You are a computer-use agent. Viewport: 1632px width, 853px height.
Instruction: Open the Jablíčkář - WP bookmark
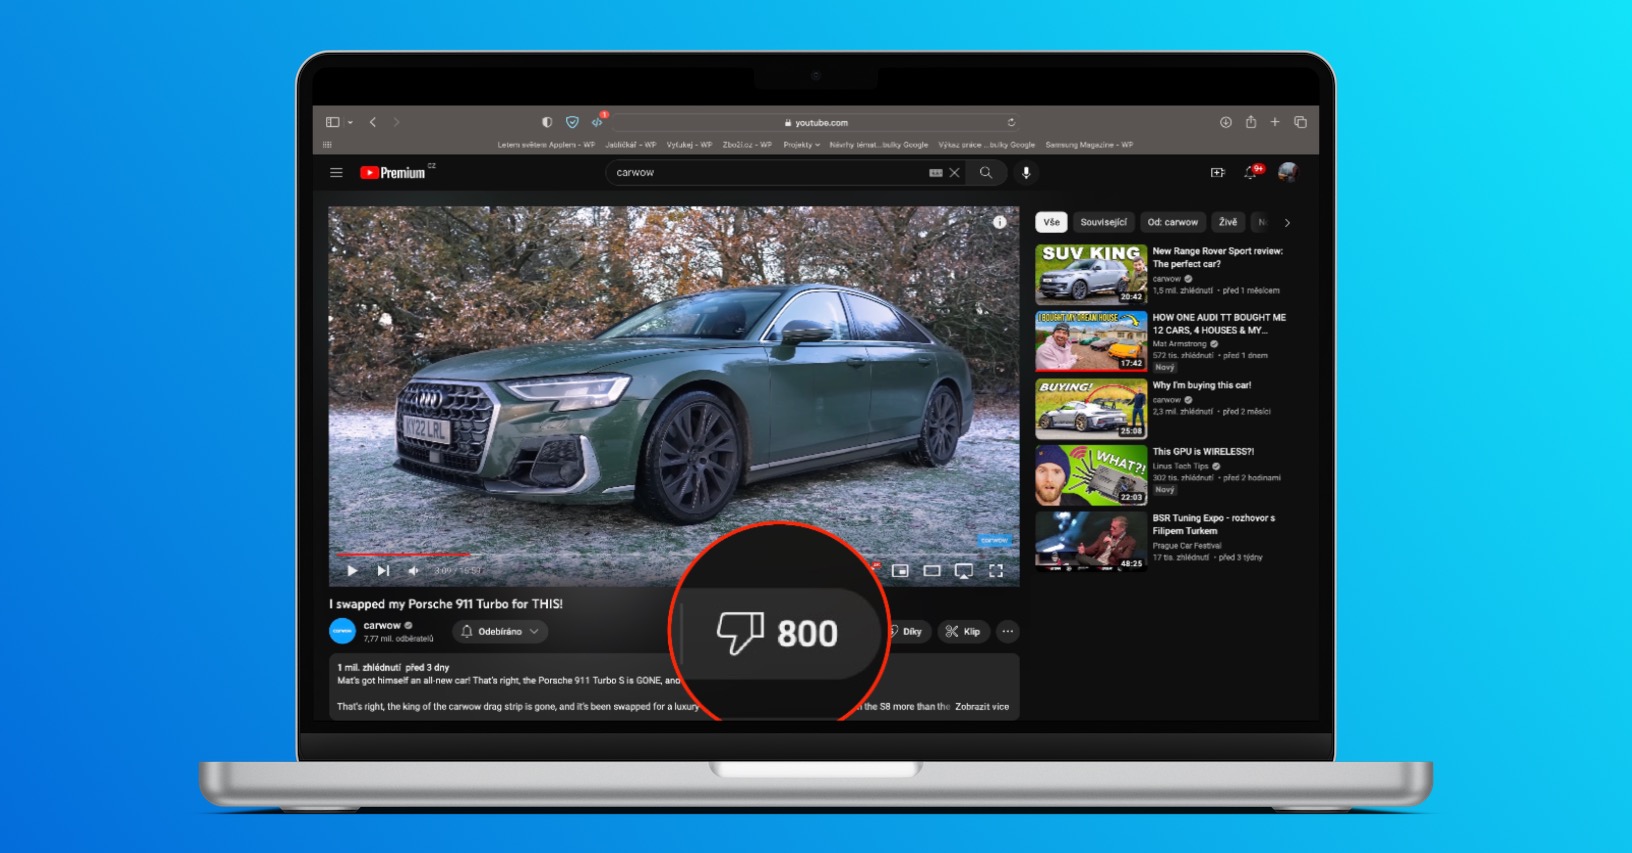point(630,145)
